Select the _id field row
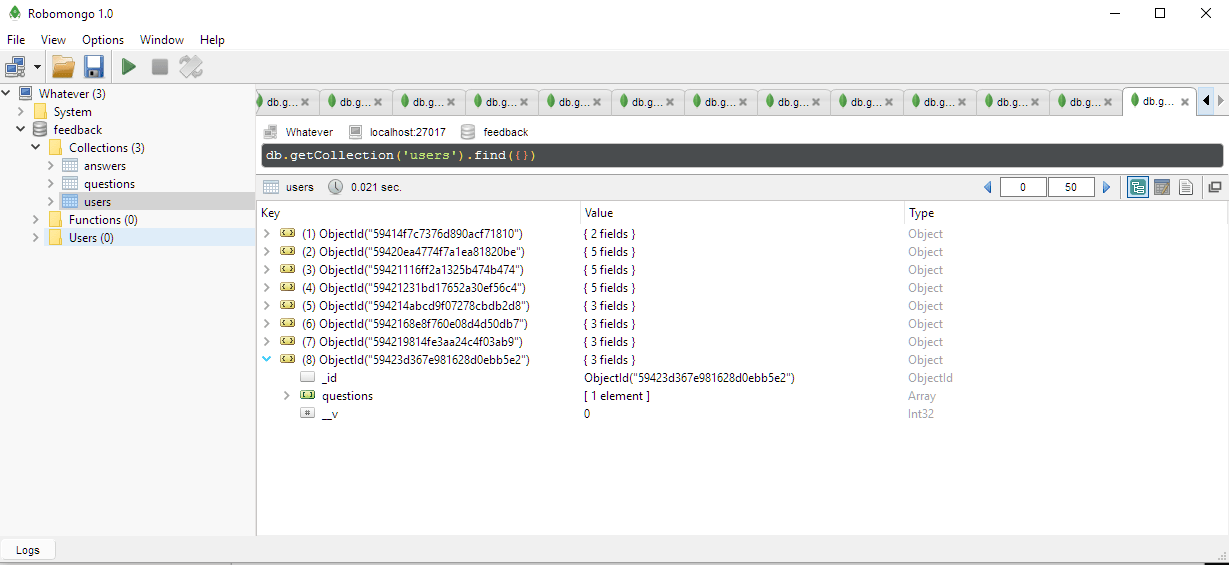 point(742,378)
